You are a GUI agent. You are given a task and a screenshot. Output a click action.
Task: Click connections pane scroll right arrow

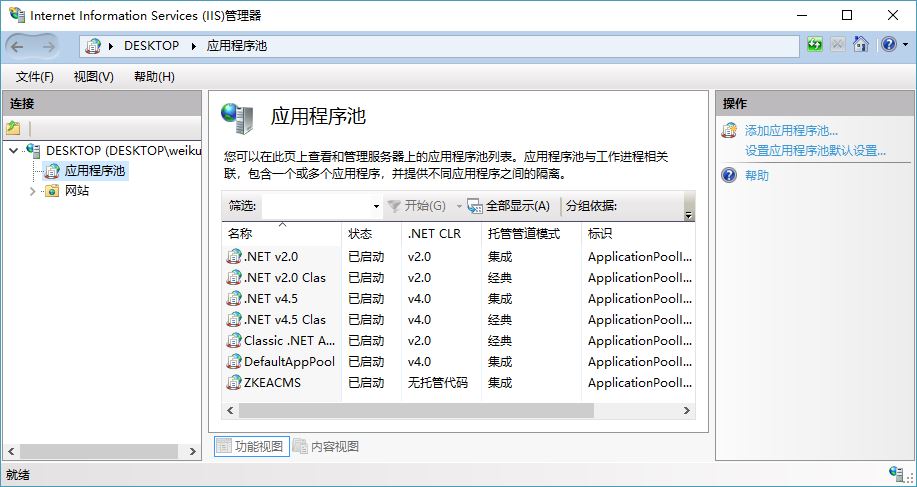tap(193, 451)
